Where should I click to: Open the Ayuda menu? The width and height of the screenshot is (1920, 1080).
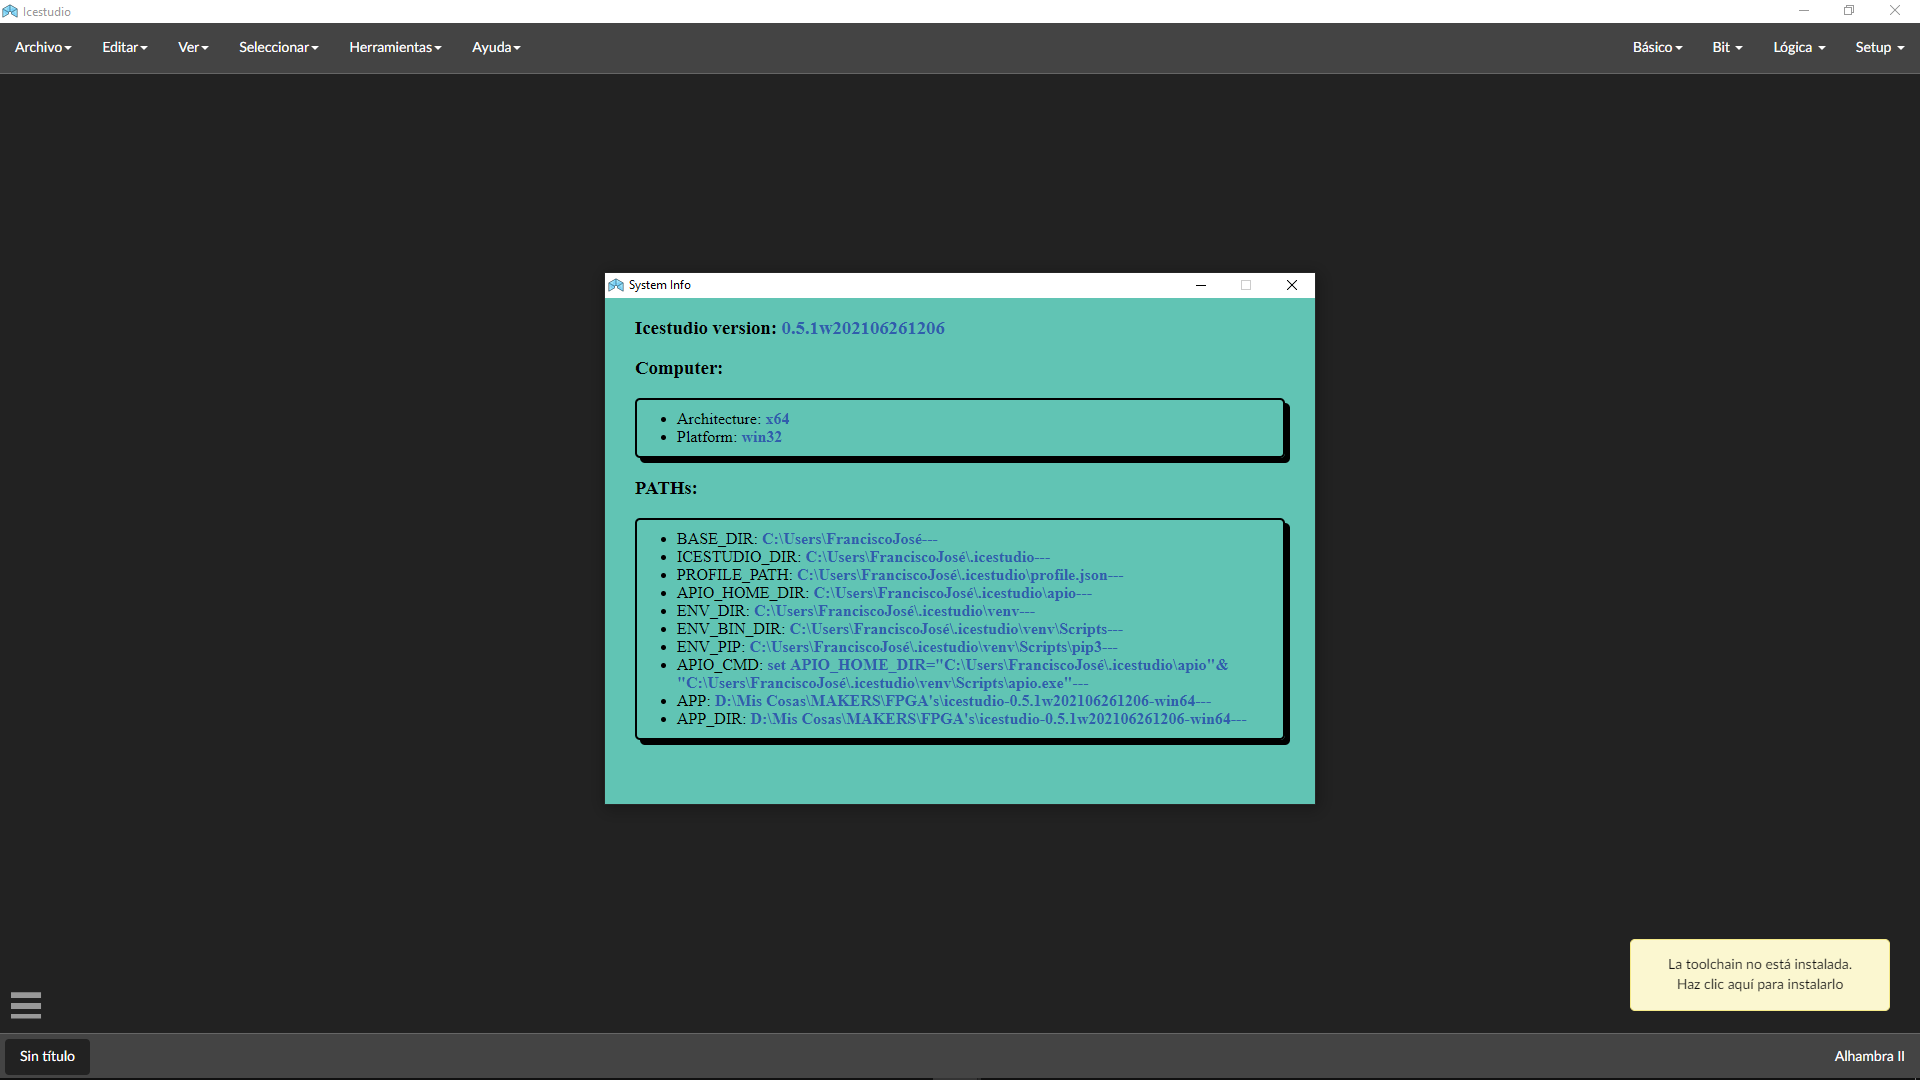[495, 47]
